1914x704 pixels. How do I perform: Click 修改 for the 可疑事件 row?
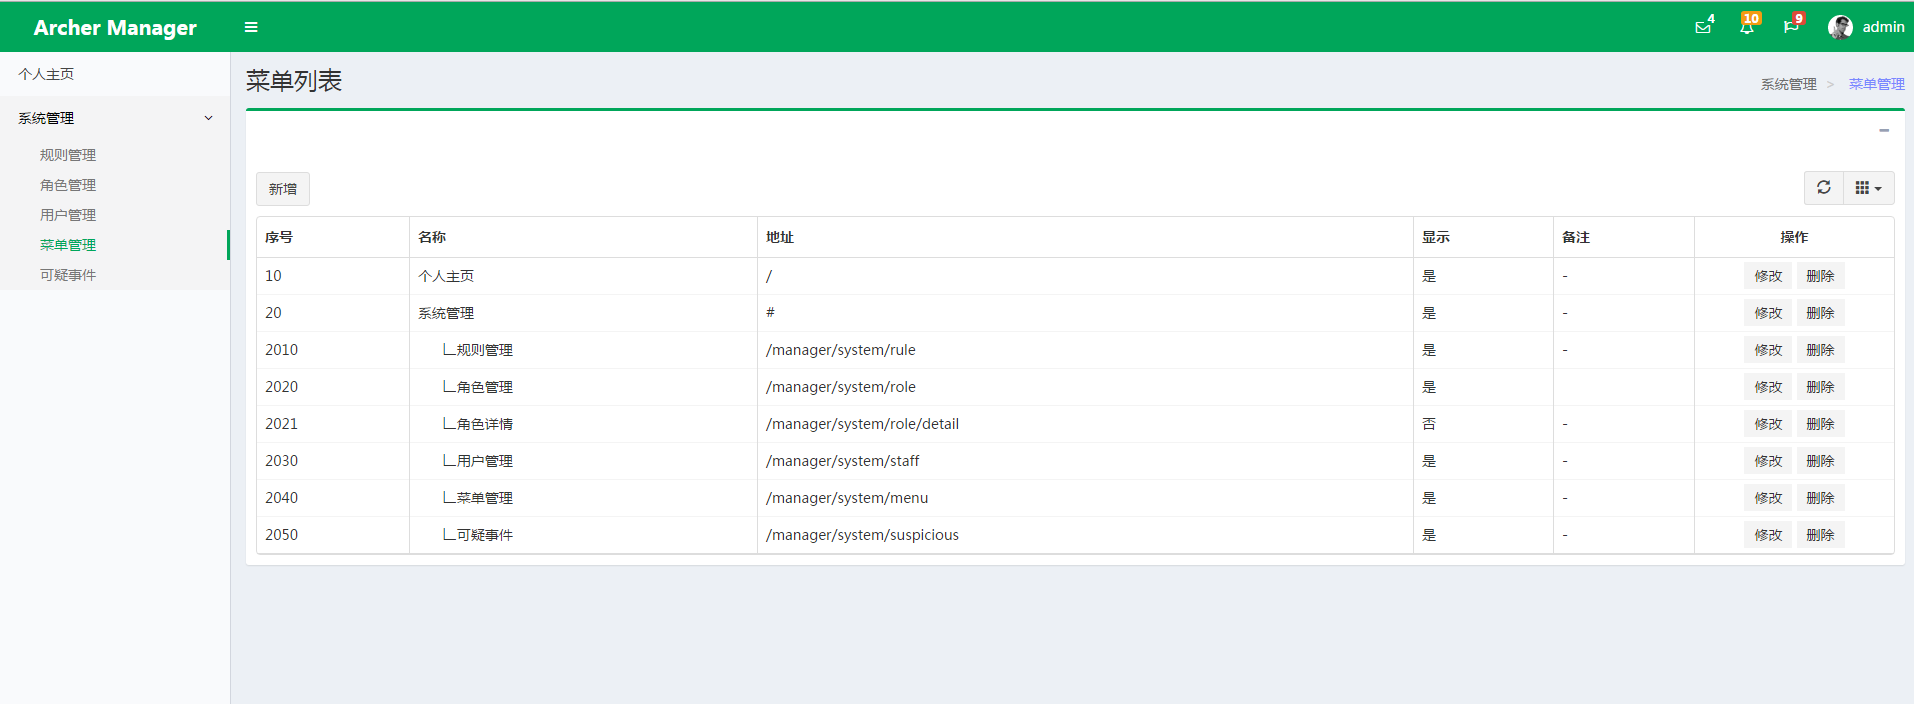point(1768,535)
